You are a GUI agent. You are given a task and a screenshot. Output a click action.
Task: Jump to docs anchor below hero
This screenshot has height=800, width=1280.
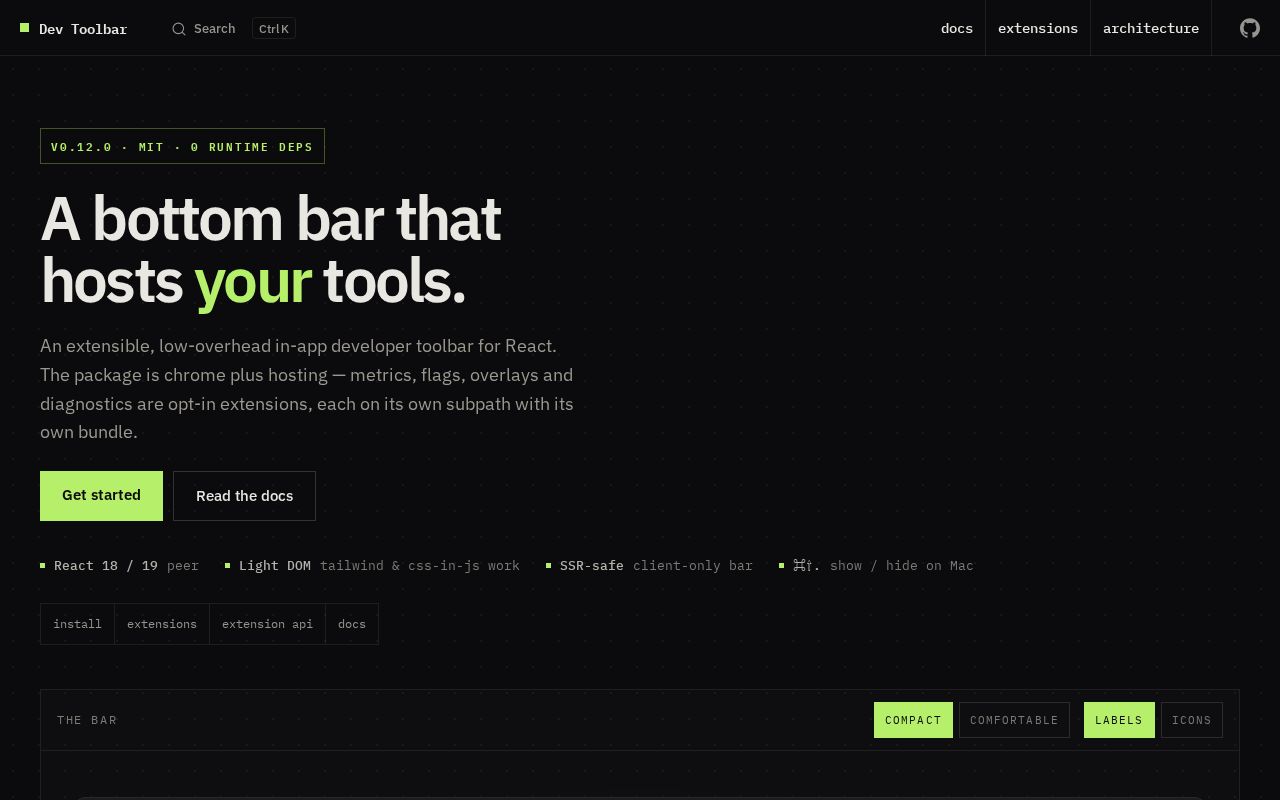352,624
